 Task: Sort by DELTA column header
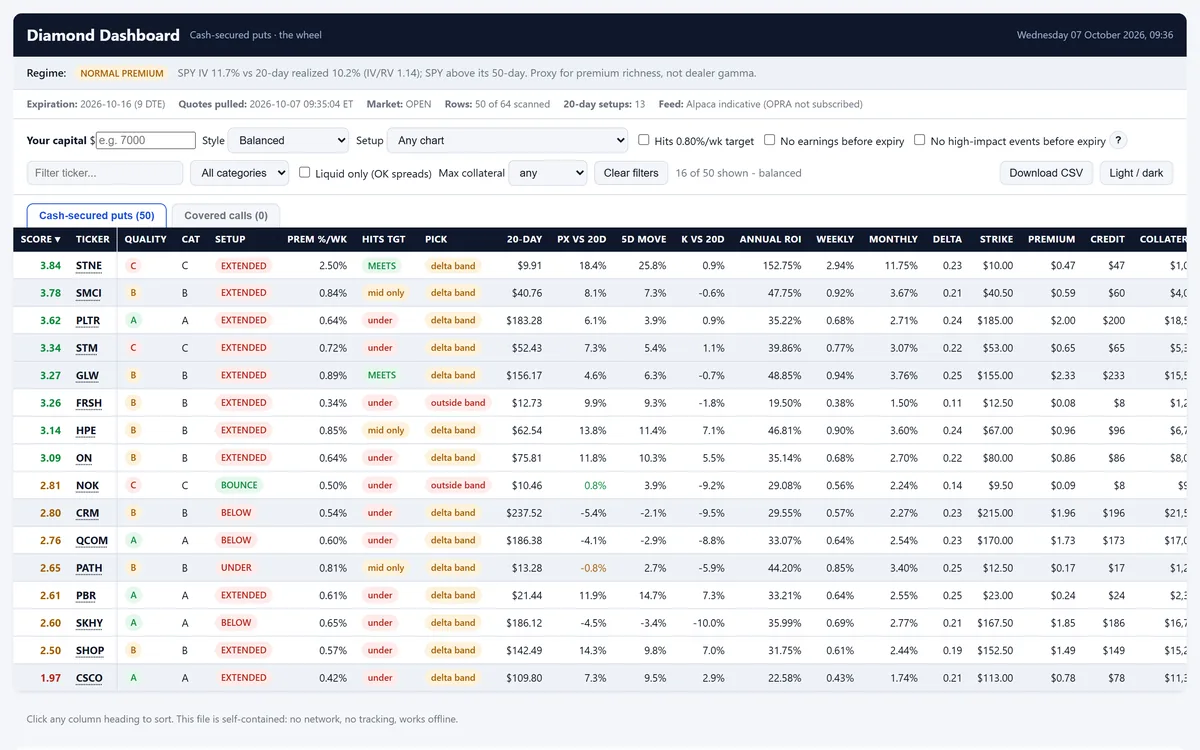coord(947,239)
